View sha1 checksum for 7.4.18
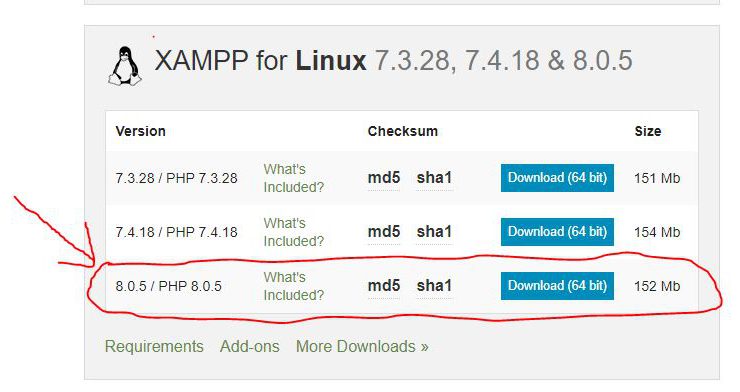Image resolution: width=740 pixels, height=392 pixels. coord(434,232)
